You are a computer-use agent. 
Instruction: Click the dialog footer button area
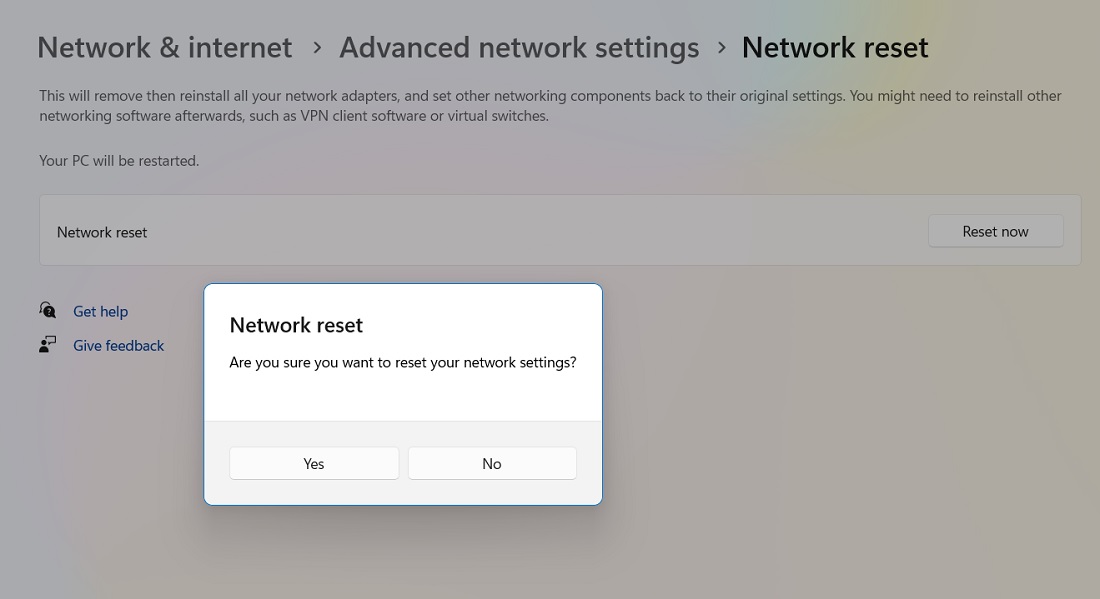(x=403, y=463)
